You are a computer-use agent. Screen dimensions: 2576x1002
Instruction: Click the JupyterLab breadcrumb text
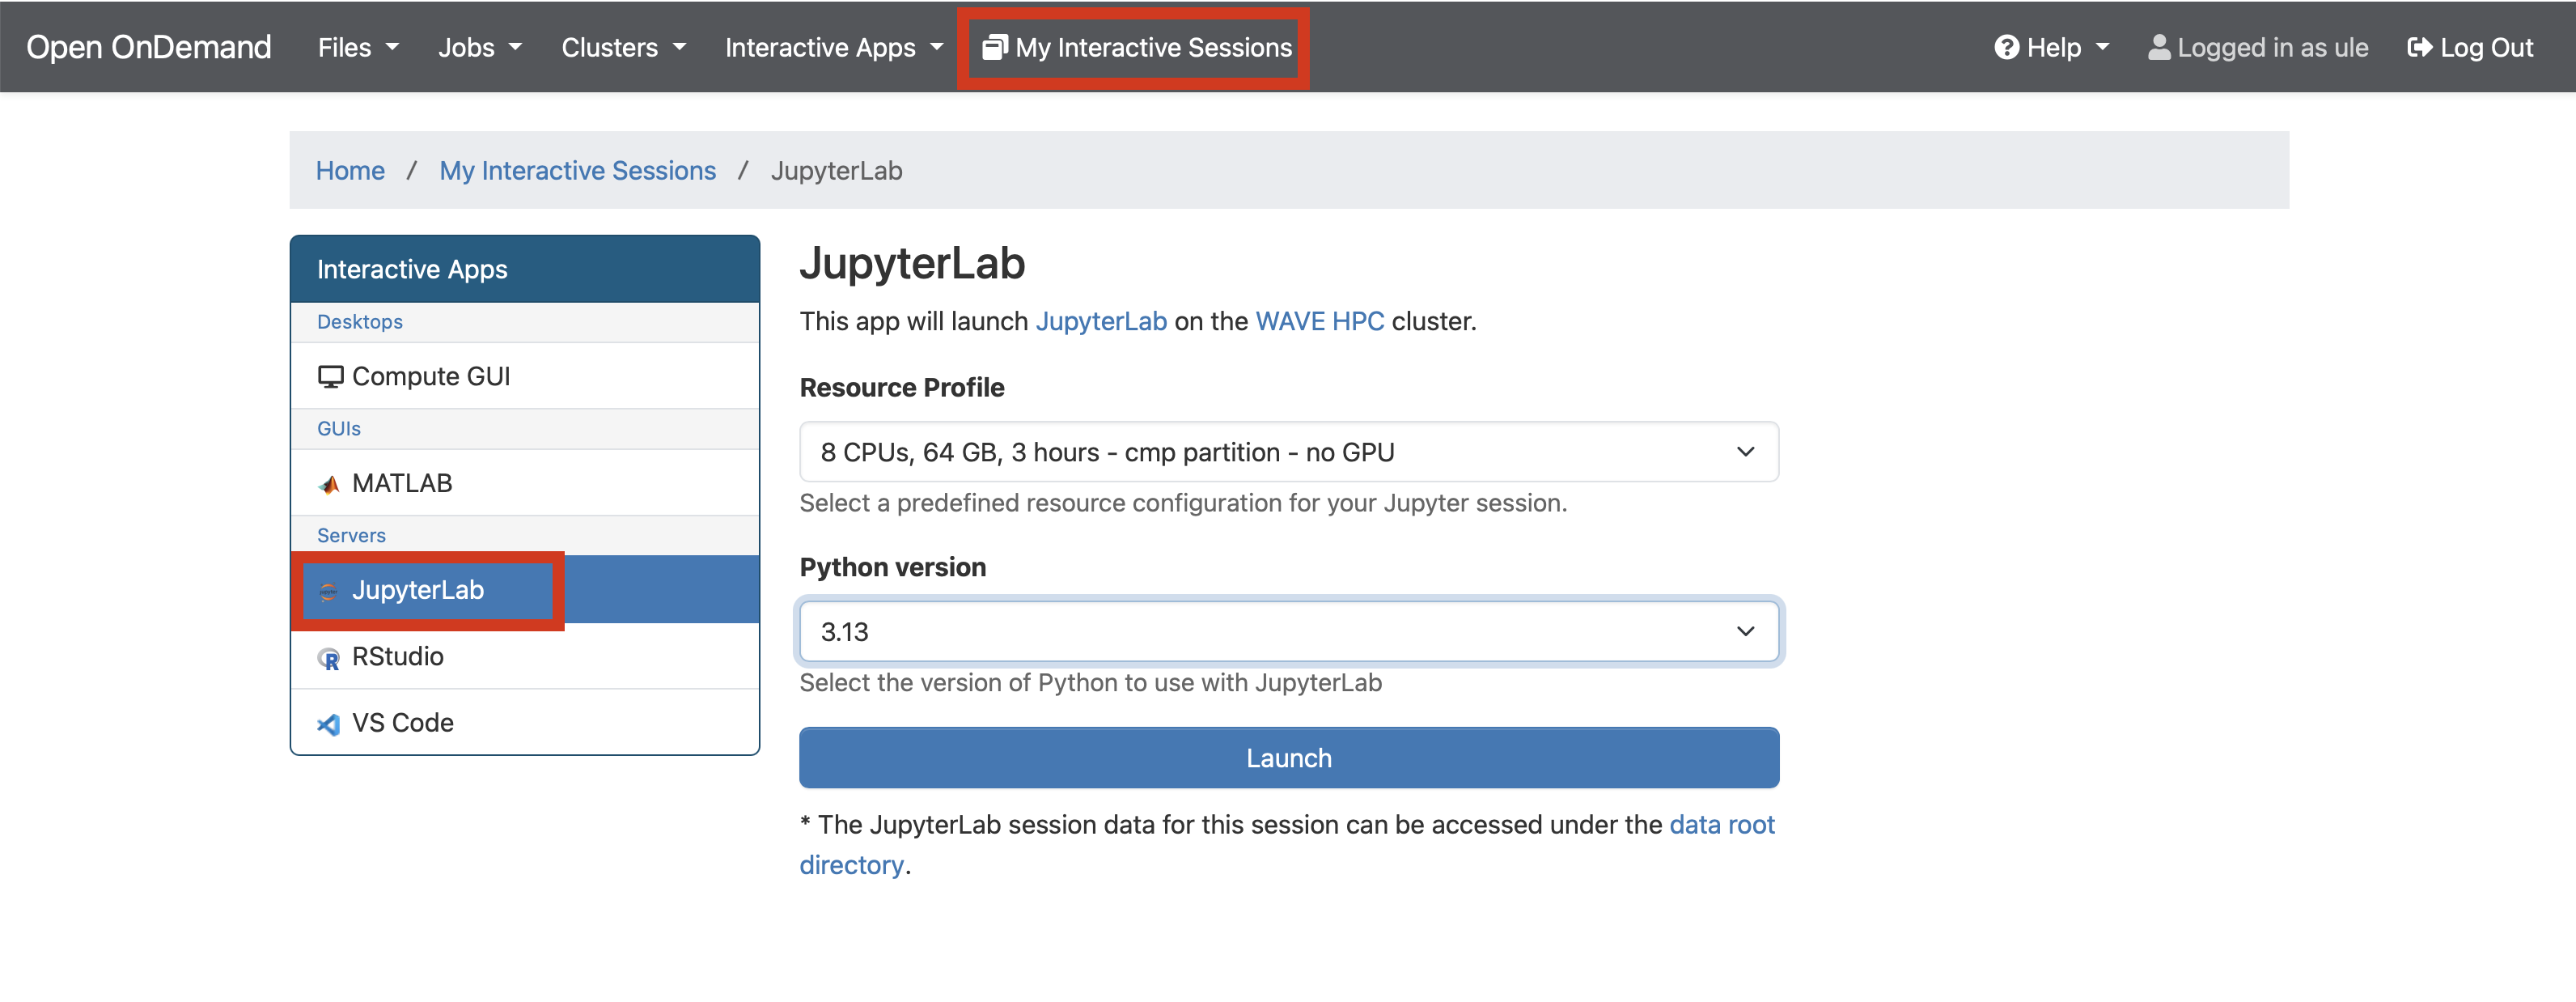click(x=836, y=170)
